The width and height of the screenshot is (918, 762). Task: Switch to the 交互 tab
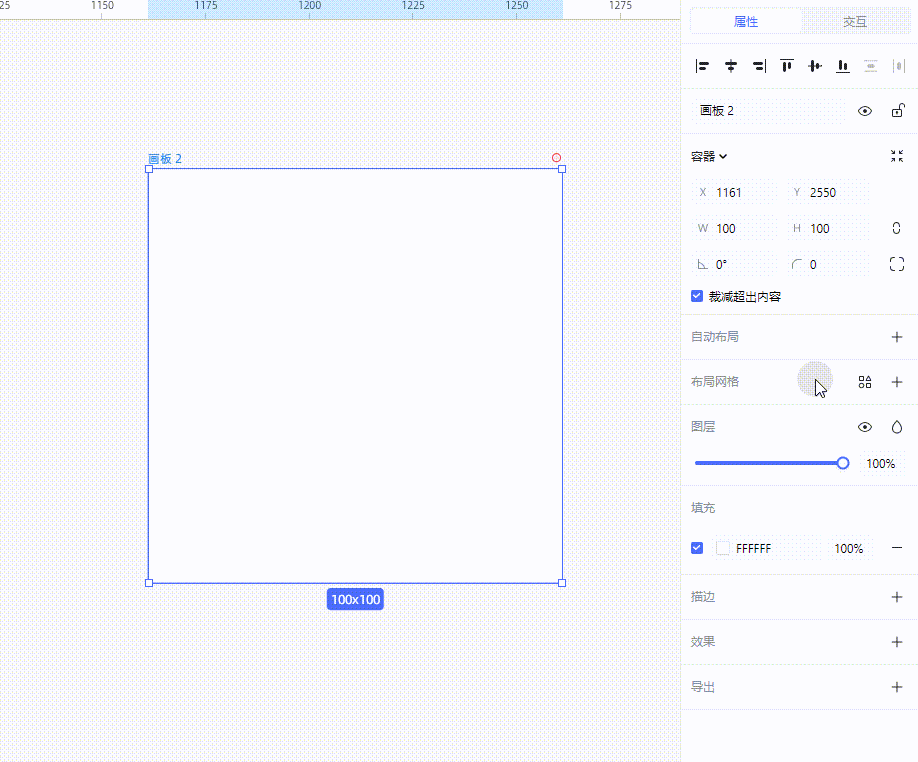(x=855, y=22)
